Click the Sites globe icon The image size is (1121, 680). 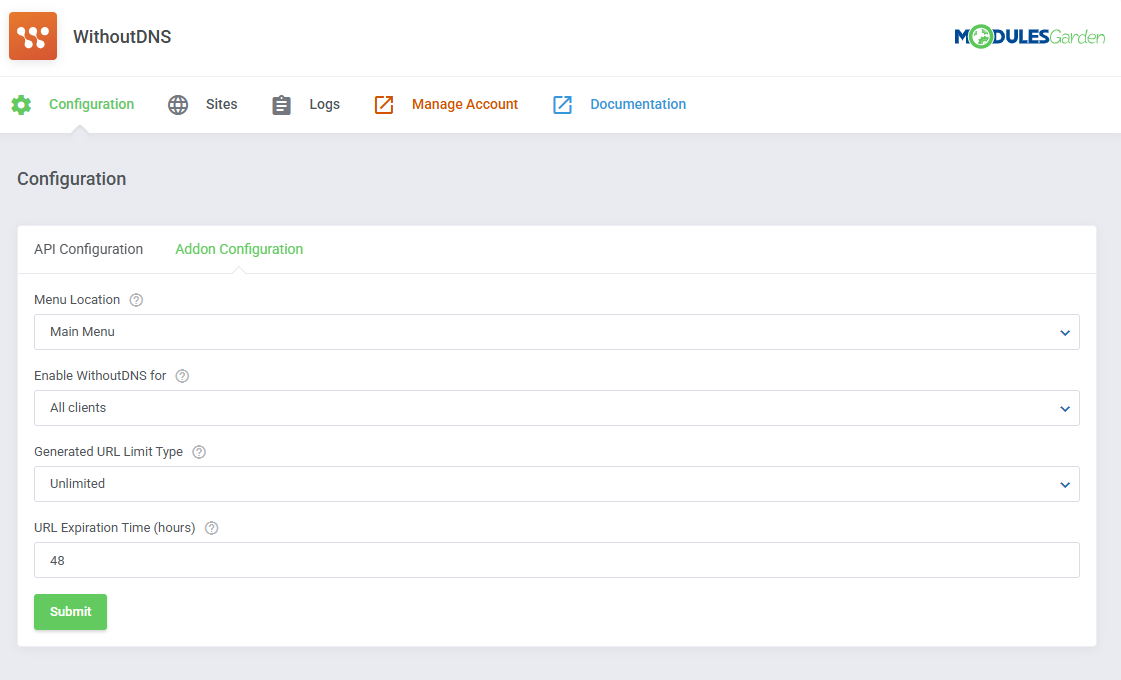[178, 104]
